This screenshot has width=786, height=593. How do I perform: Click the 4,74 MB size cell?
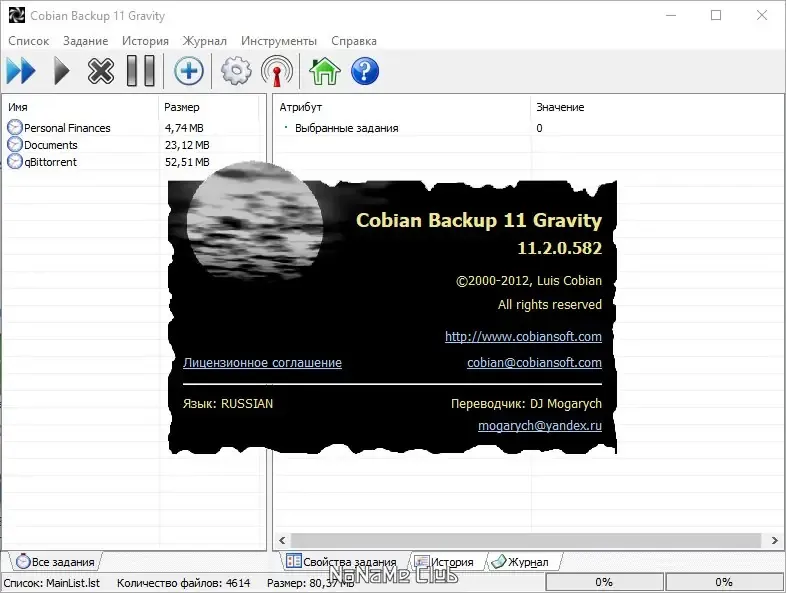[184, 128]
